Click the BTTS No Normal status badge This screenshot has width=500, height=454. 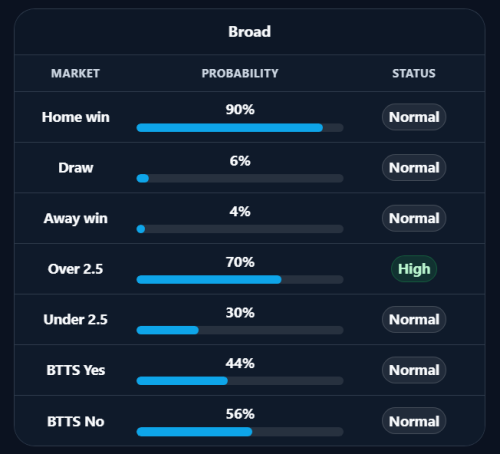[414, 421]
